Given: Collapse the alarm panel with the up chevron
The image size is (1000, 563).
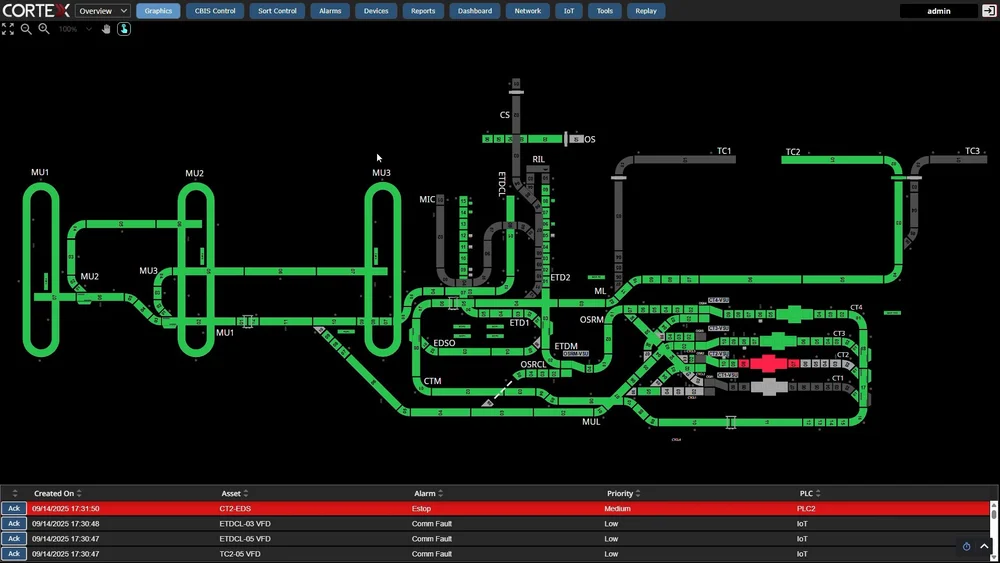Looking at the screenshot, I should point(984,546).
